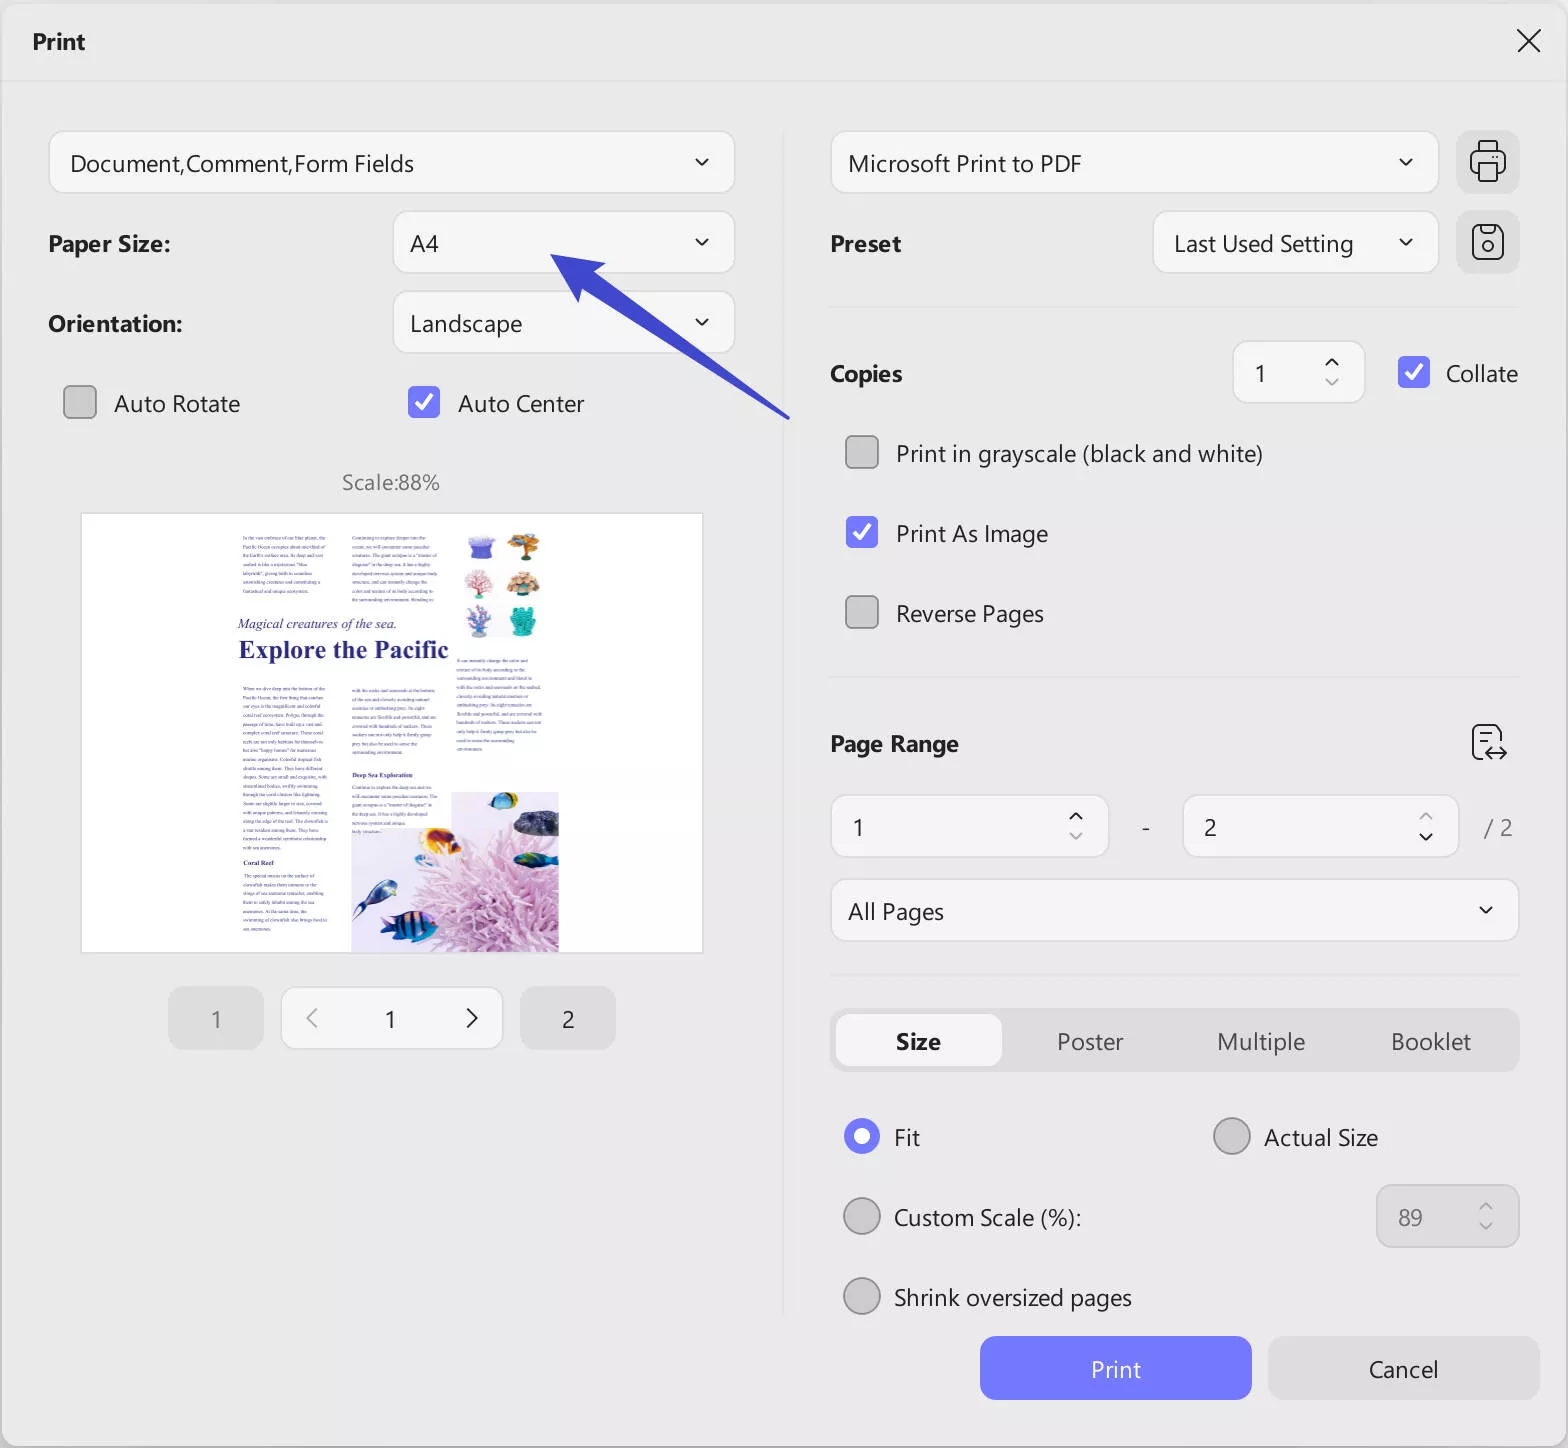This screenshot has width=1568, height=1448.
Task: Open the Orientation Landscape dropdown
Action: (564, 322)
